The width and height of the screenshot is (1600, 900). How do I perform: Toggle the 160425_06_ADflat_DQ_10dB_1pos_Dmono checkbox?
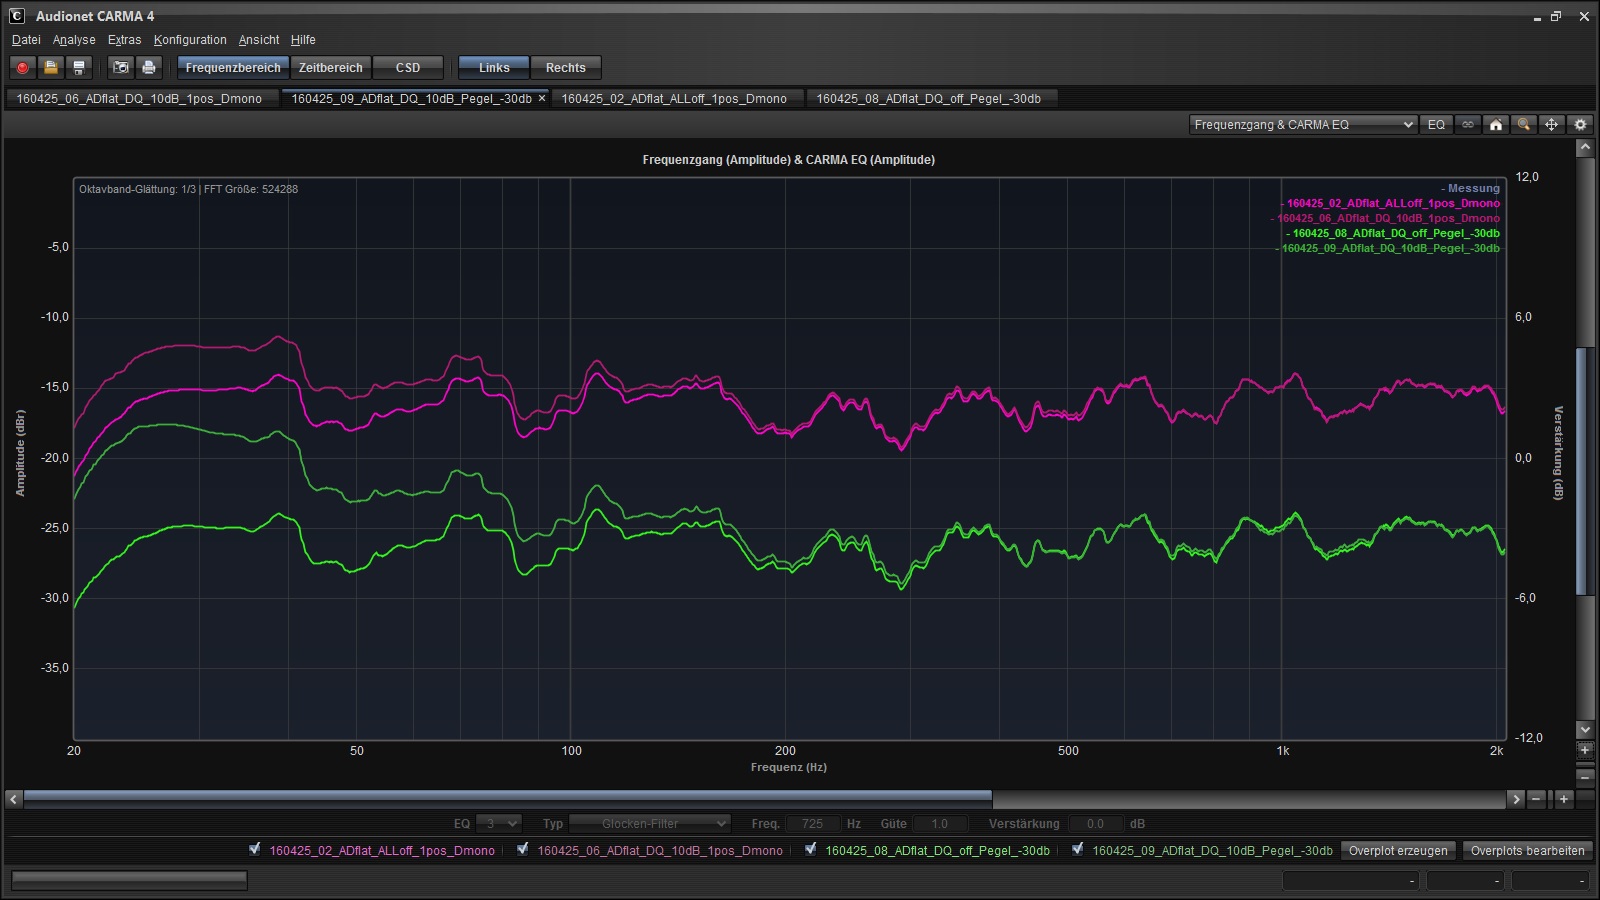click(x=523, y=849)
